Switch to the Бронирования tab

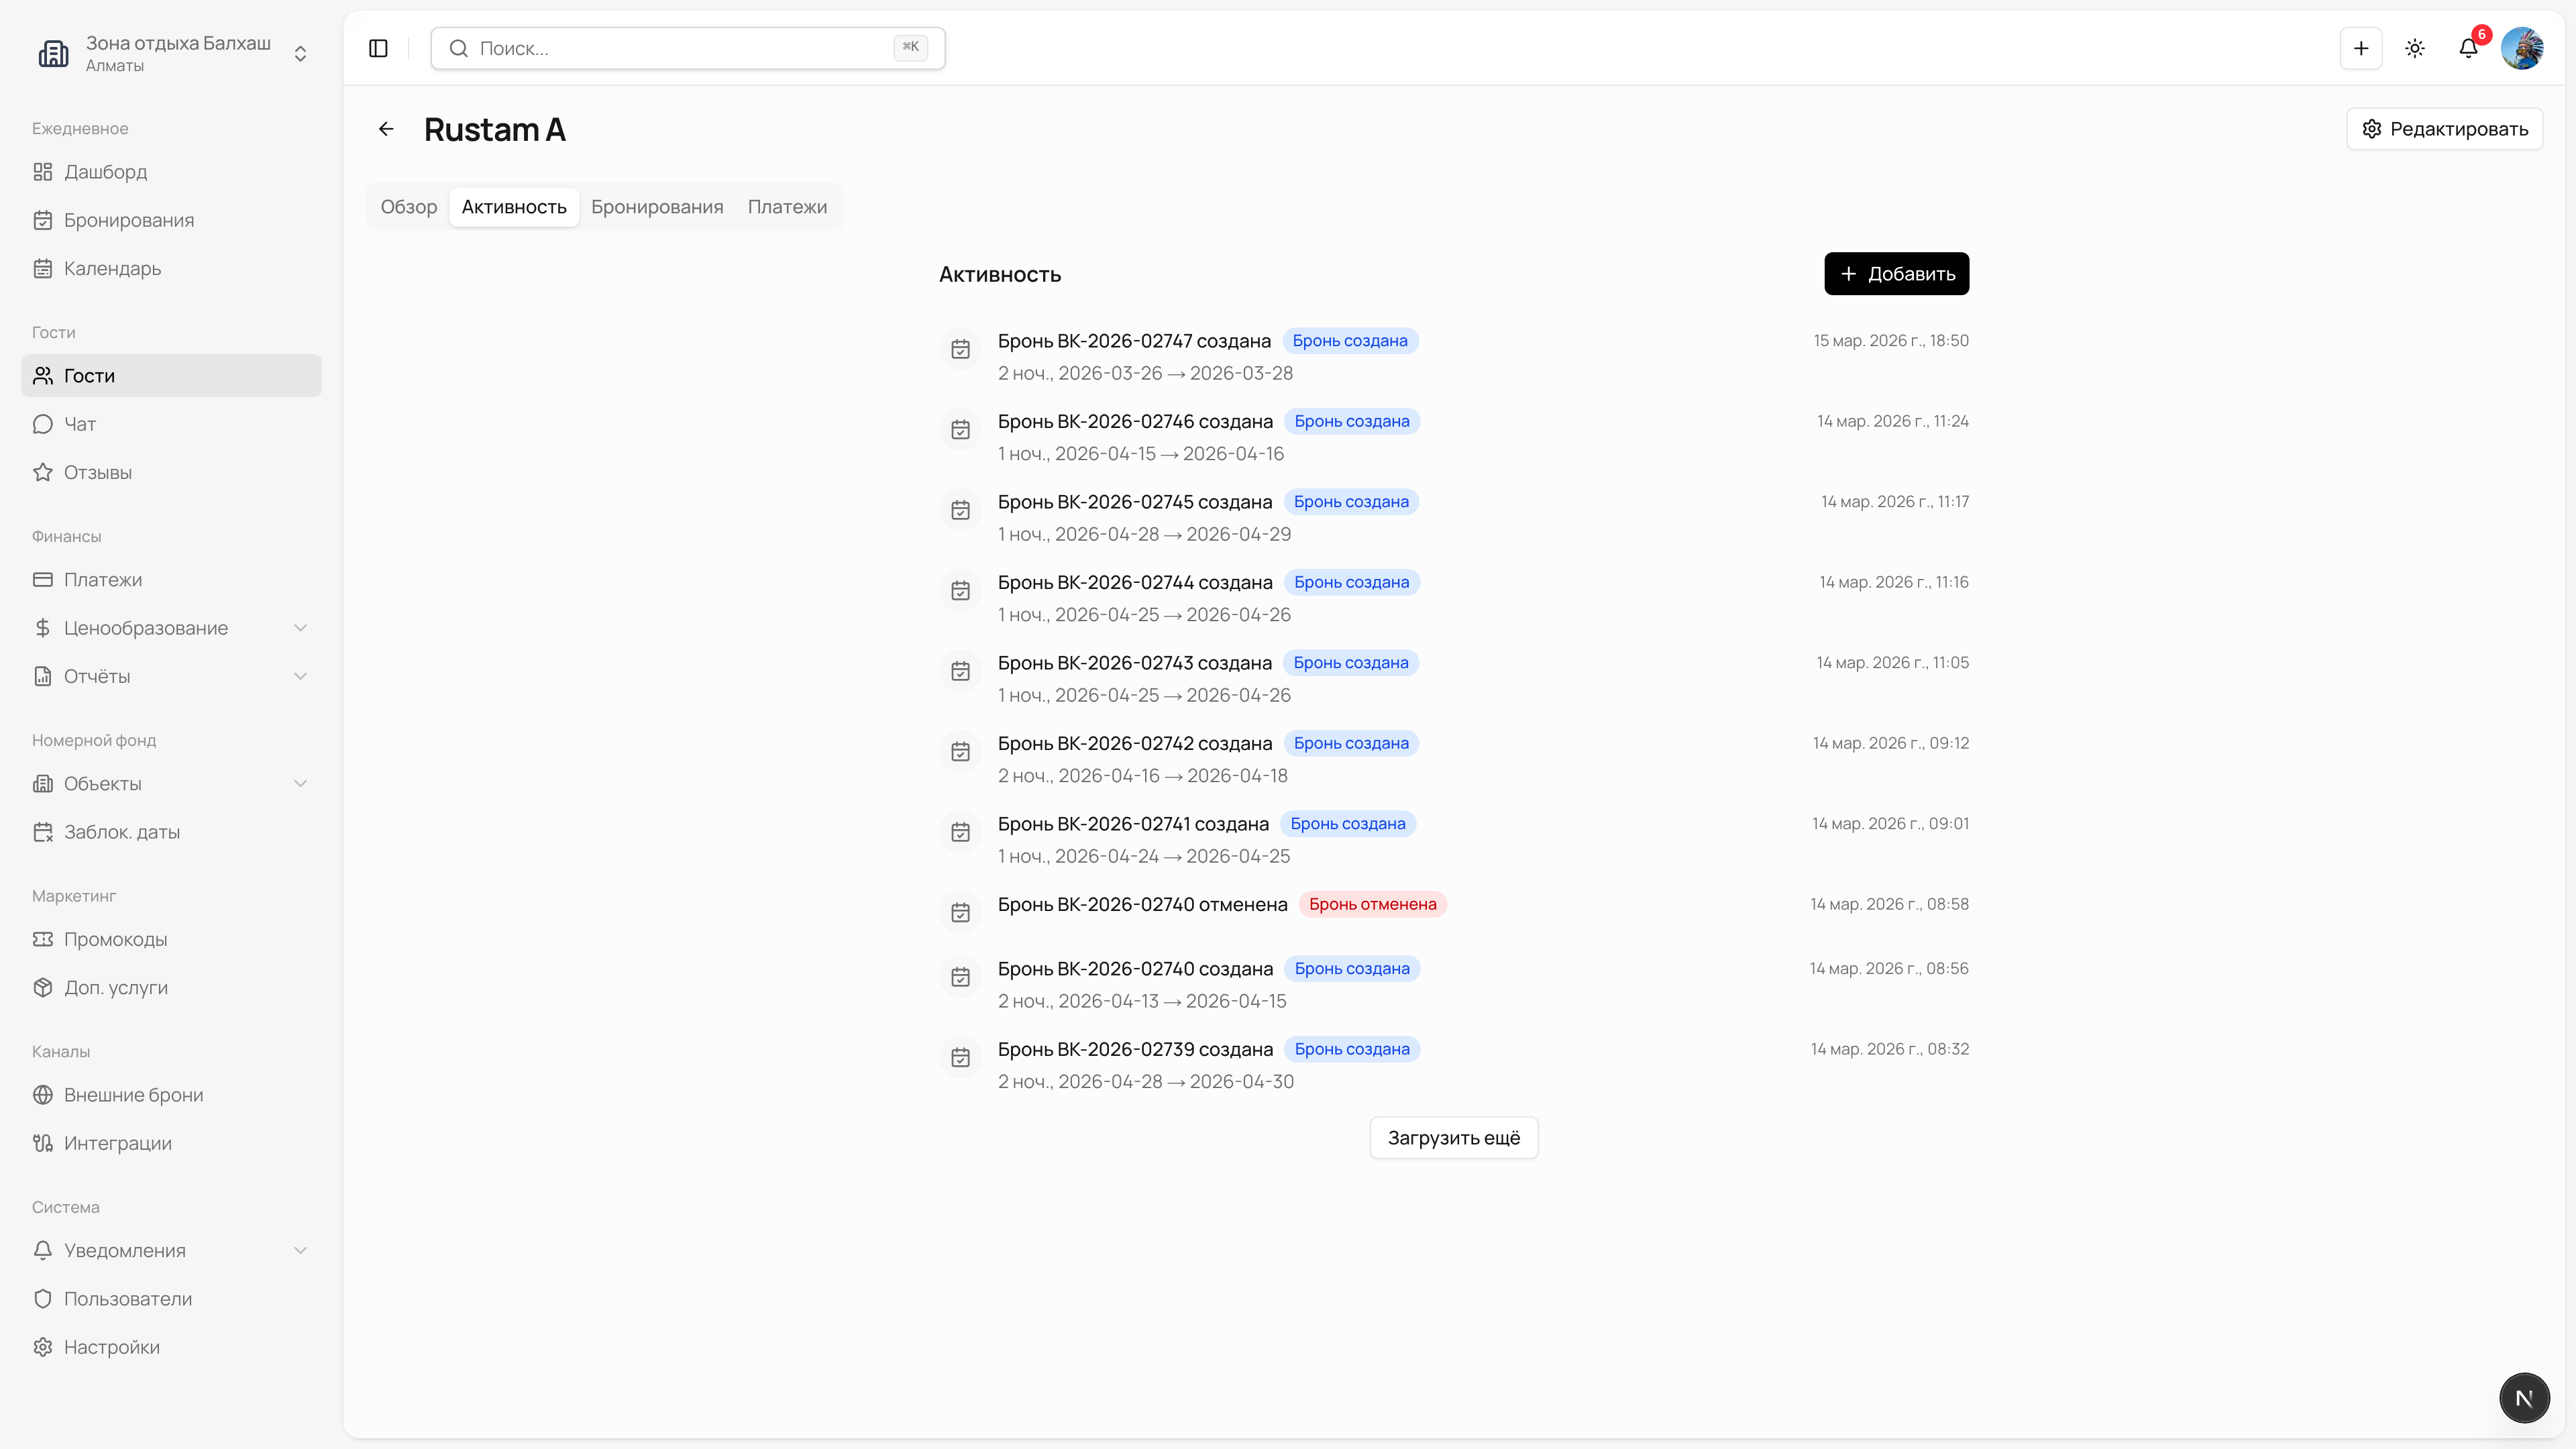click(x=657, y=207)
